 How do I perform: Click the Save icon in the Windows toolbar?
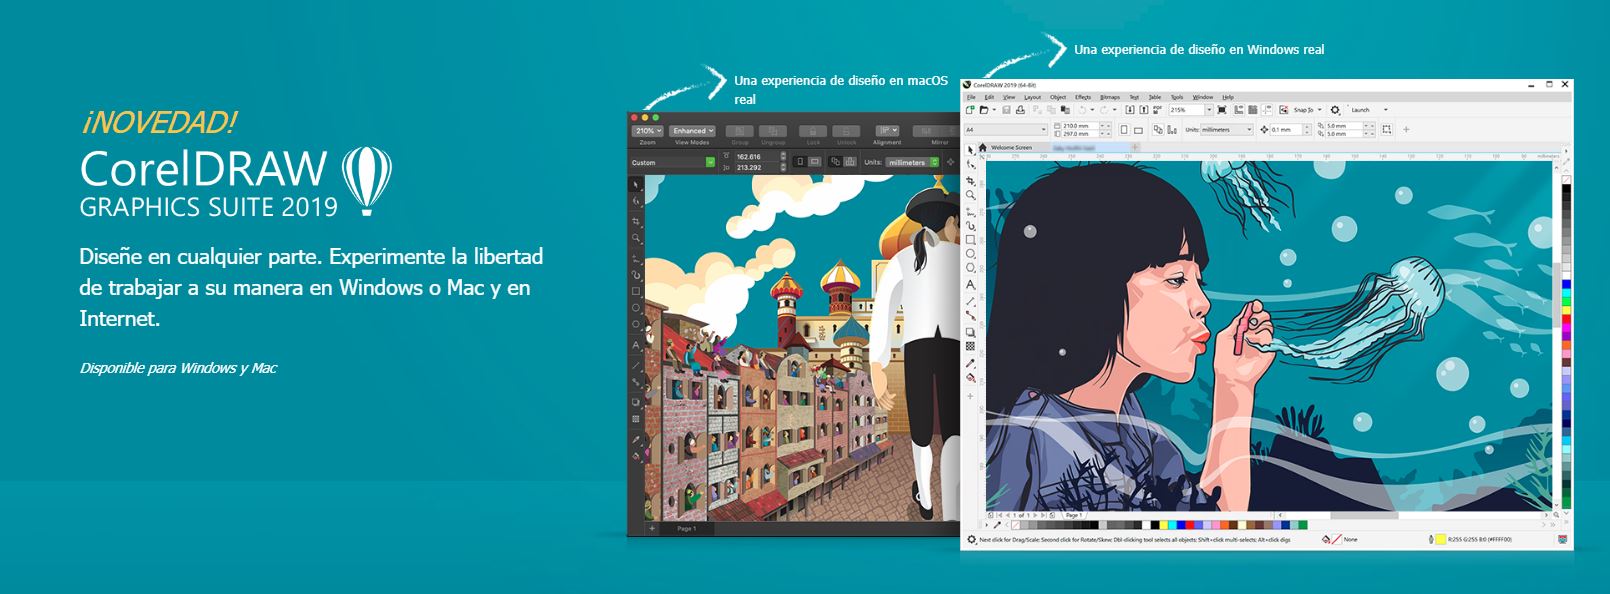coord(1006,110)
